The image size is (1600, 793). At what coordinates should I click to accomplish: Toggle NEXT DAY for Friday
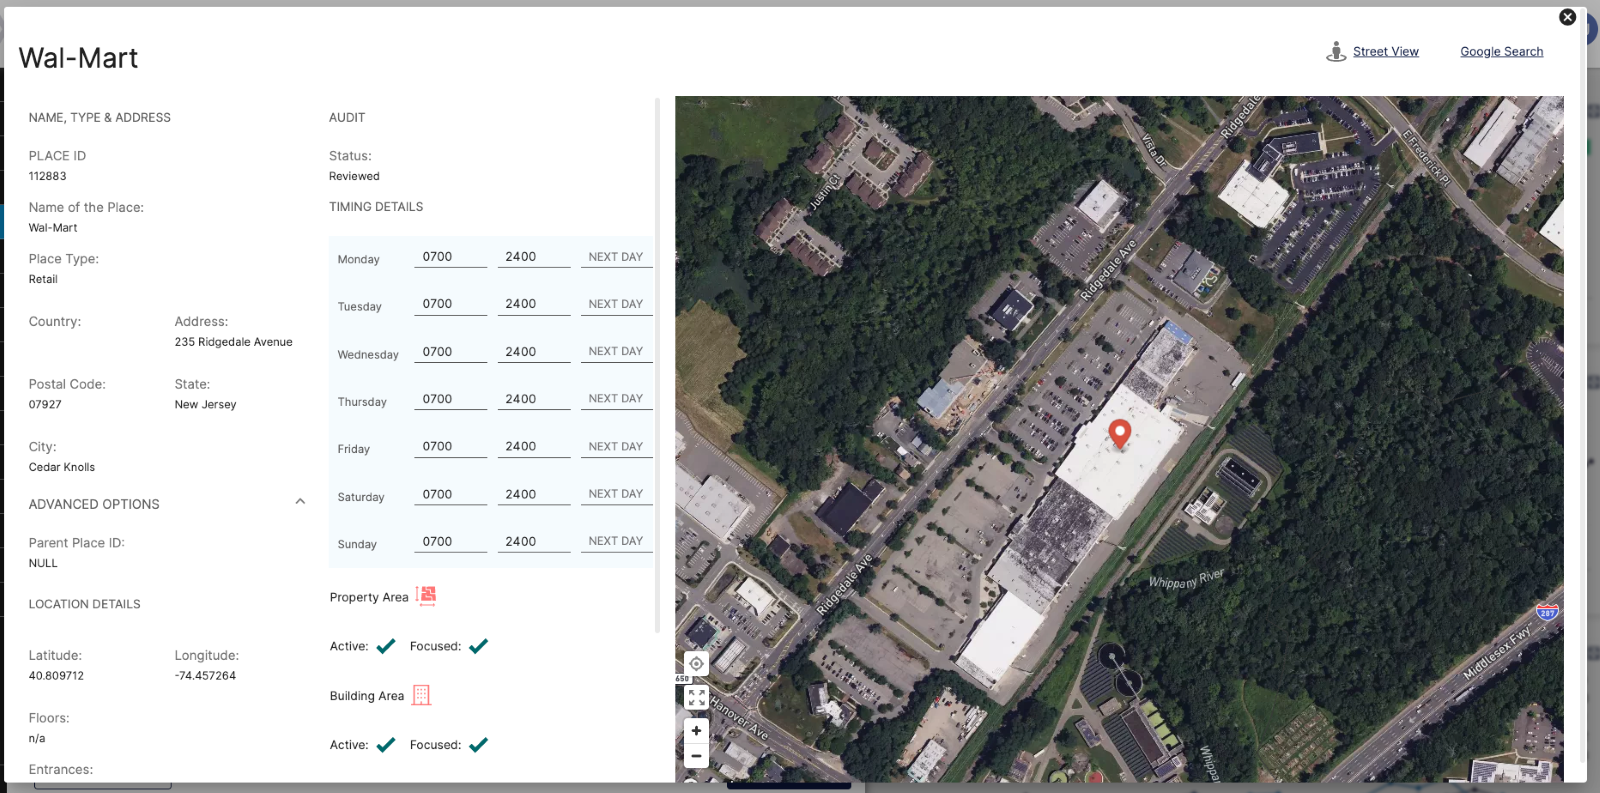pyautogui.click(x=616, y=447)
